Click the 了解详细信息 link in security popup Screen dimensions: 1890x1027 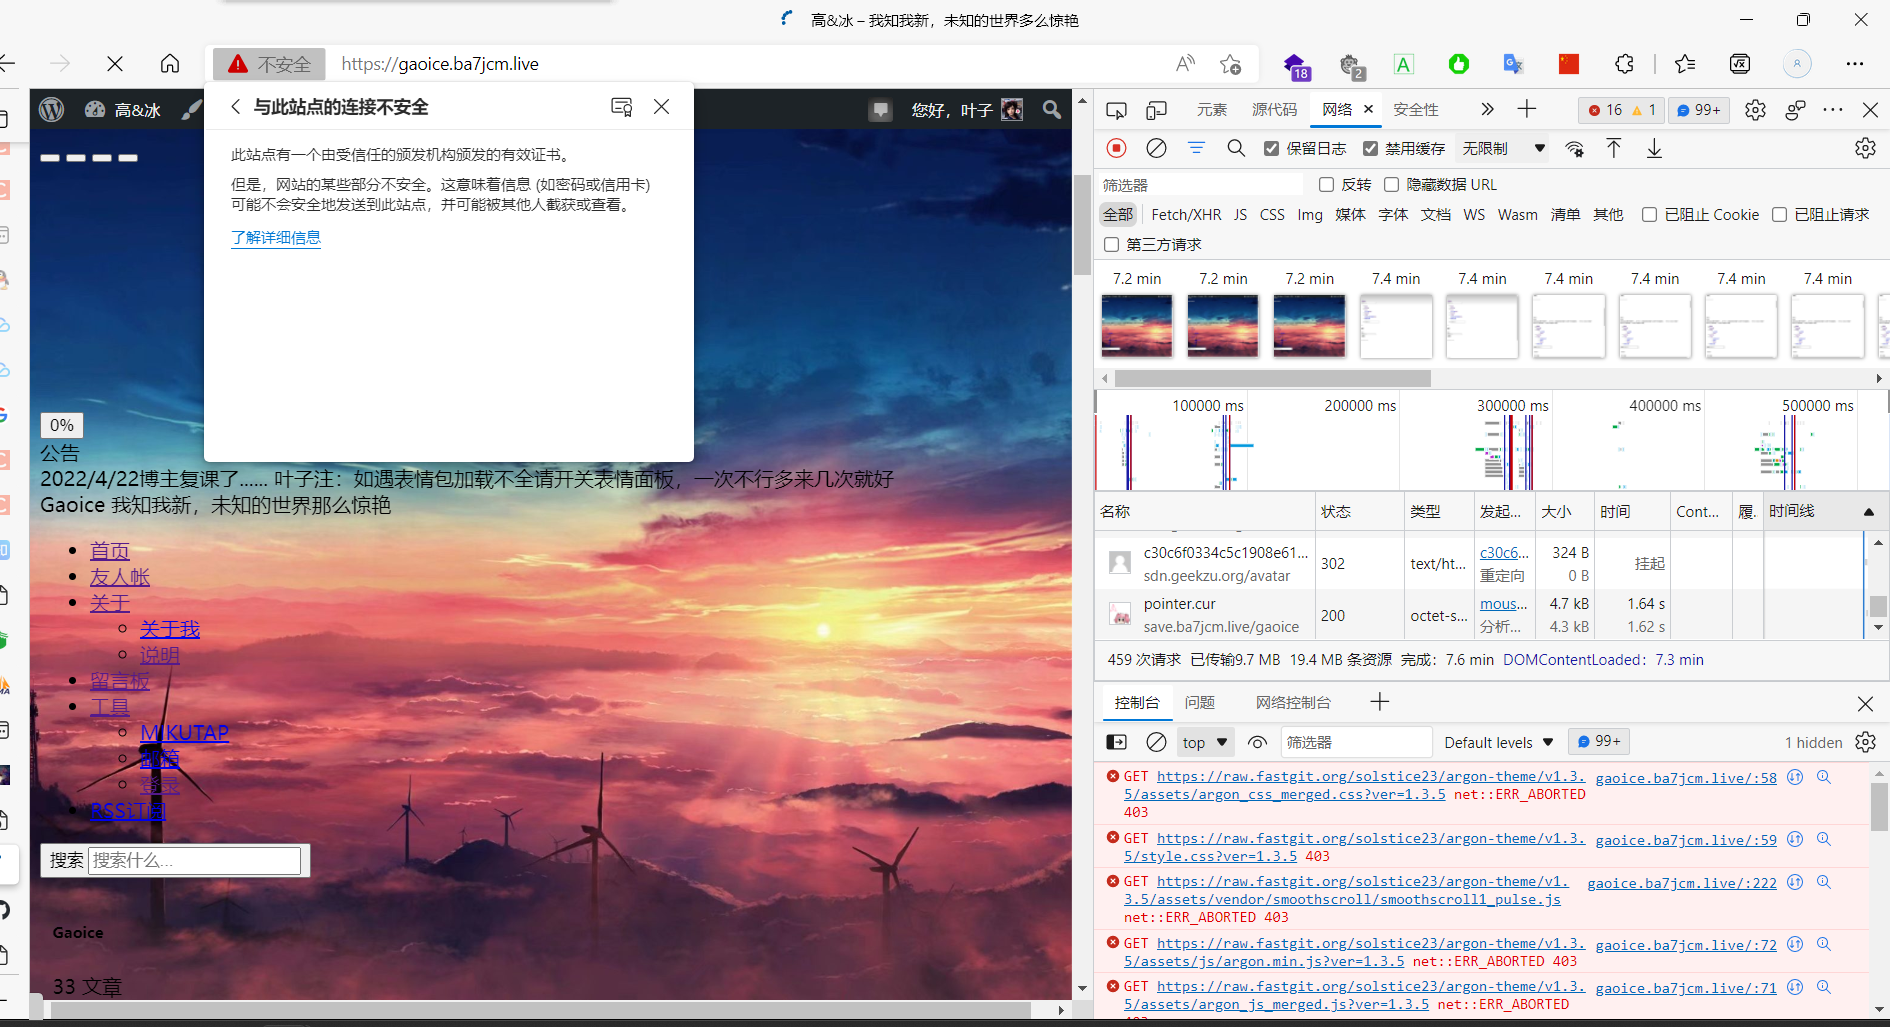[x=276, y=238]
